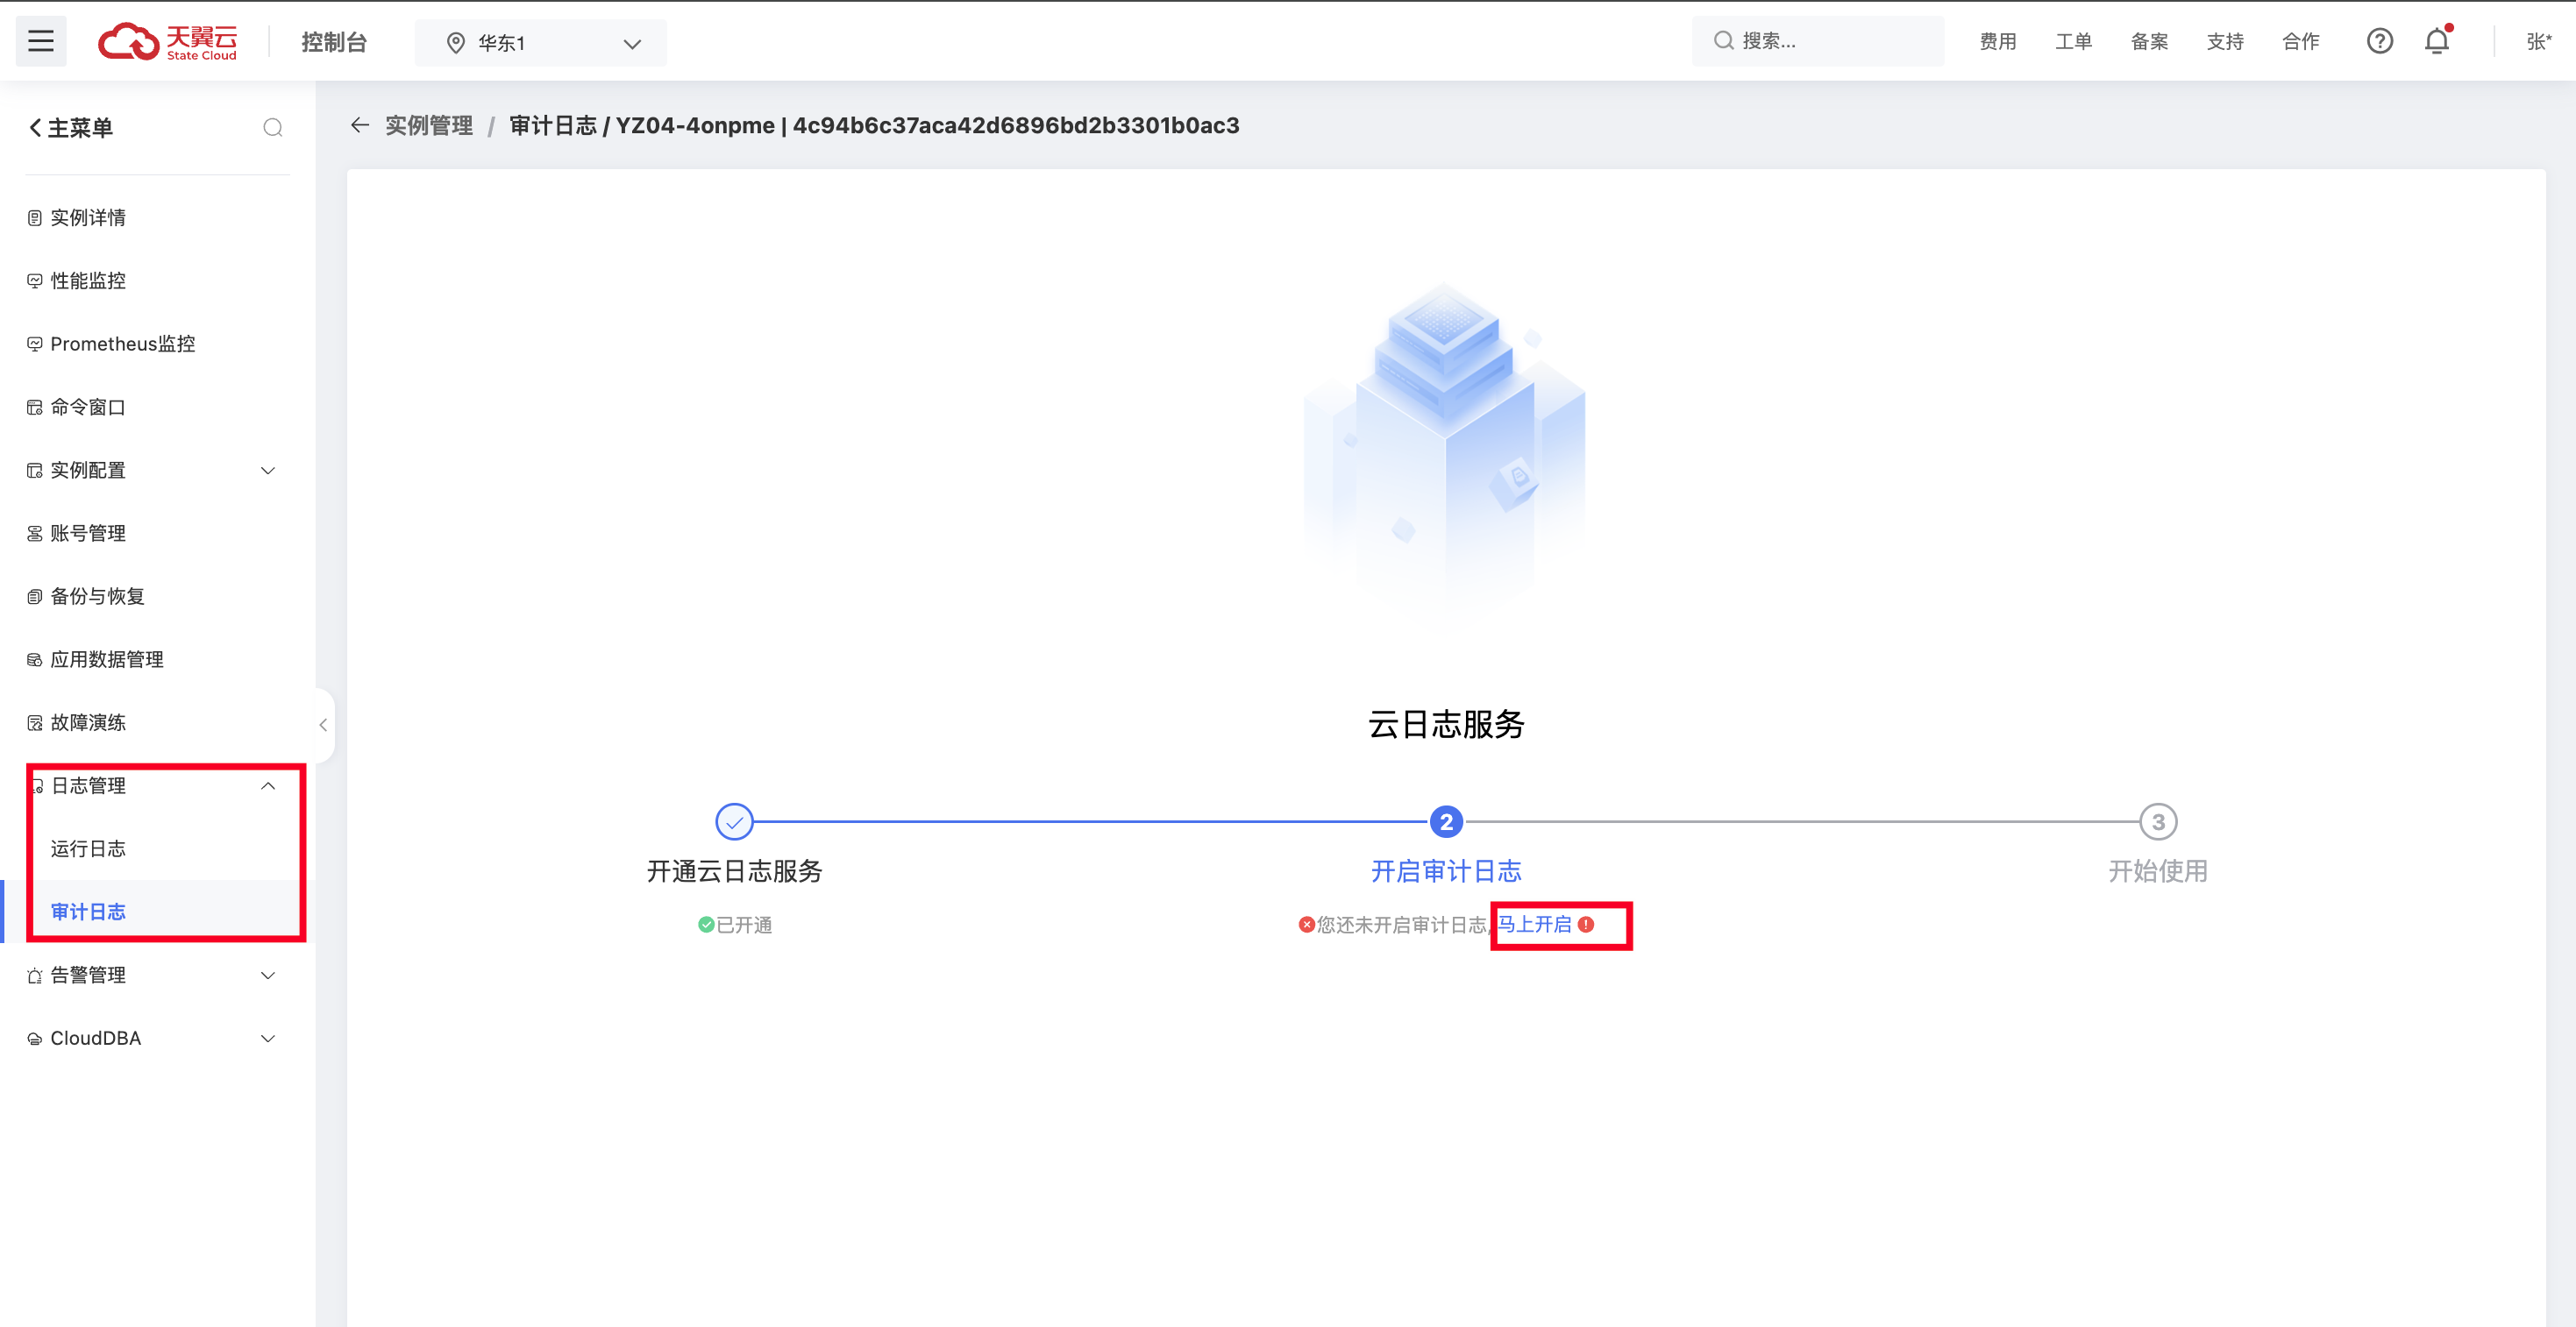Click the sidebar search icon
This screenshot has width=2576, height=1327.
273,128
